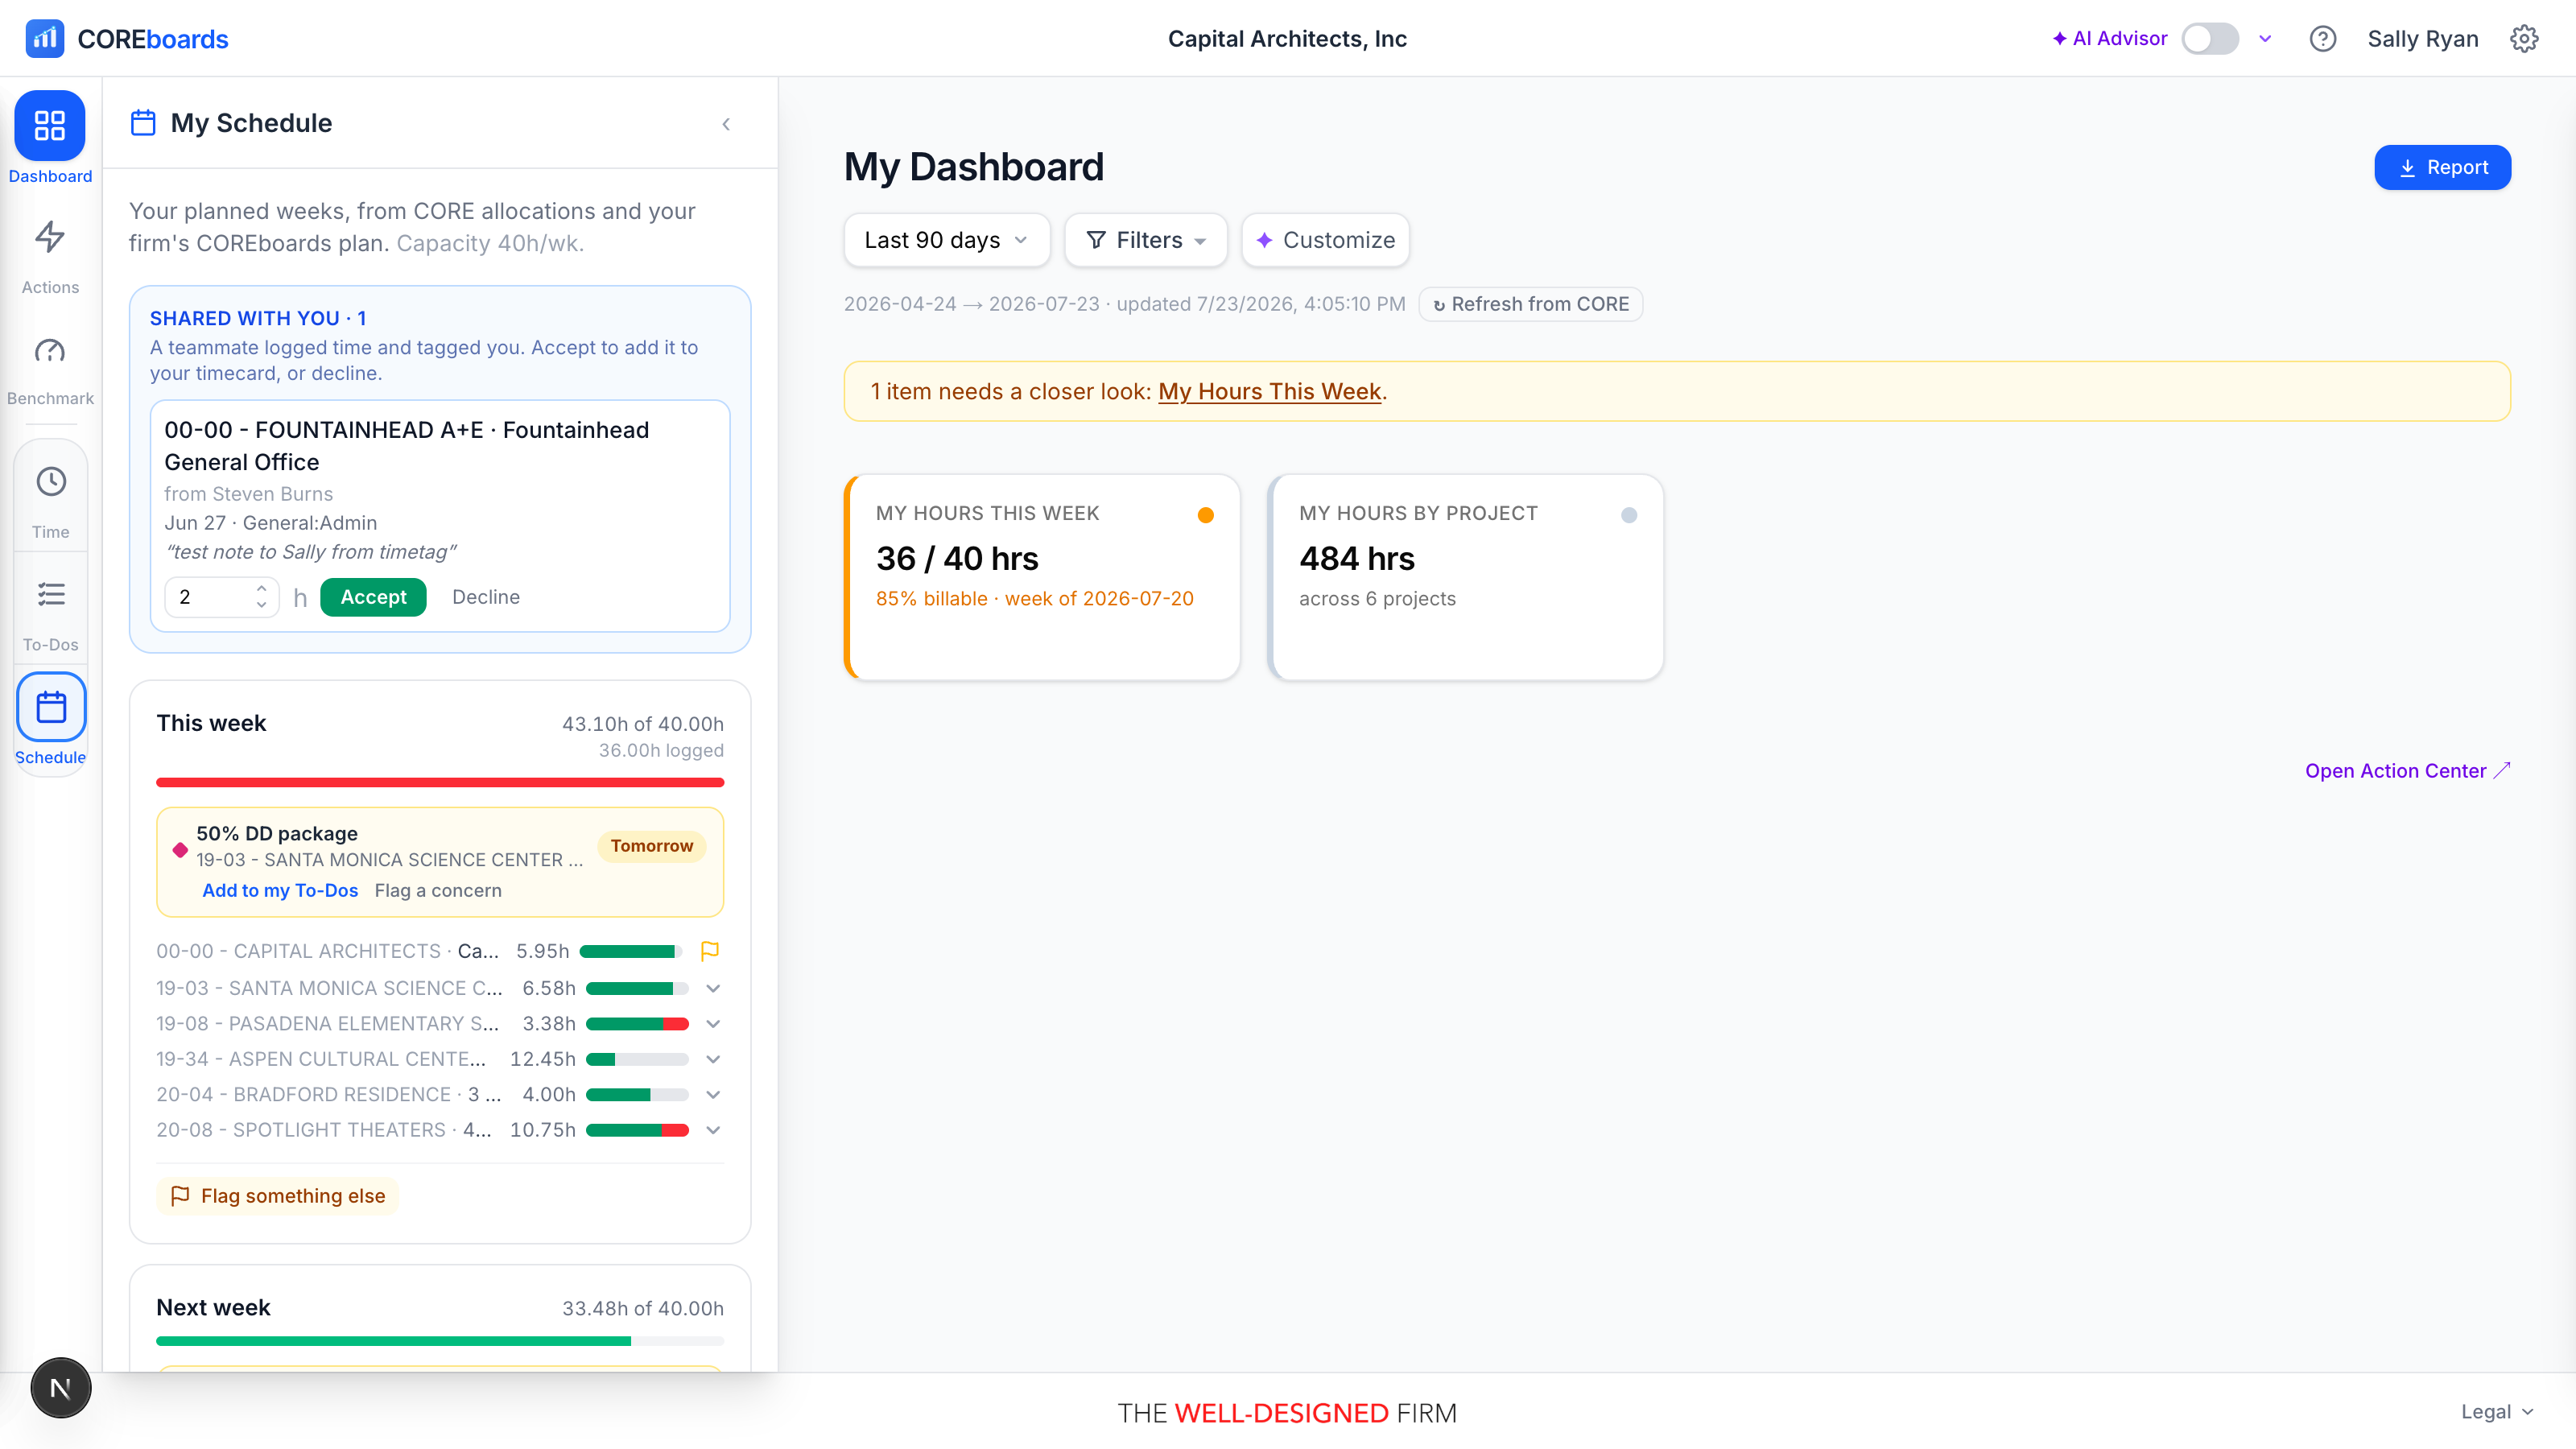Open the Legal menu in the footer
2576x1449 pixels.
coord(2496,1412)
